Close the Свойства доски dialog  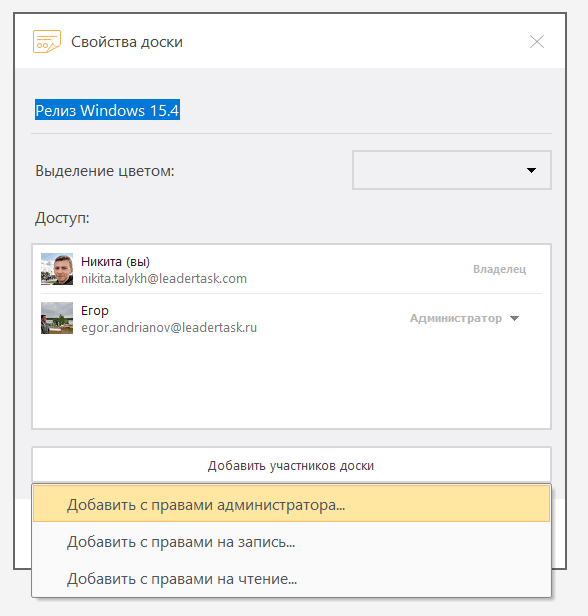point(537,42)
